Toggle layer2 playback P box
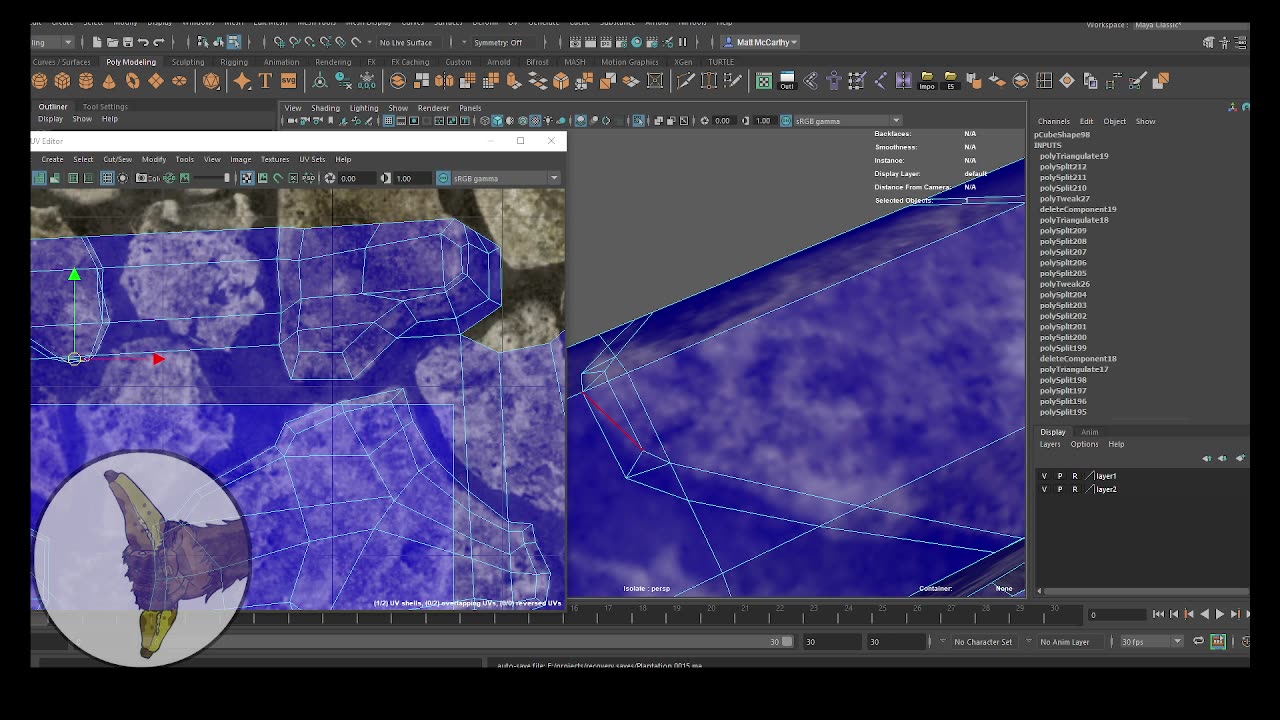Image resolution: width=1280 pixels, height=720 pixels. pos(1060,489)
